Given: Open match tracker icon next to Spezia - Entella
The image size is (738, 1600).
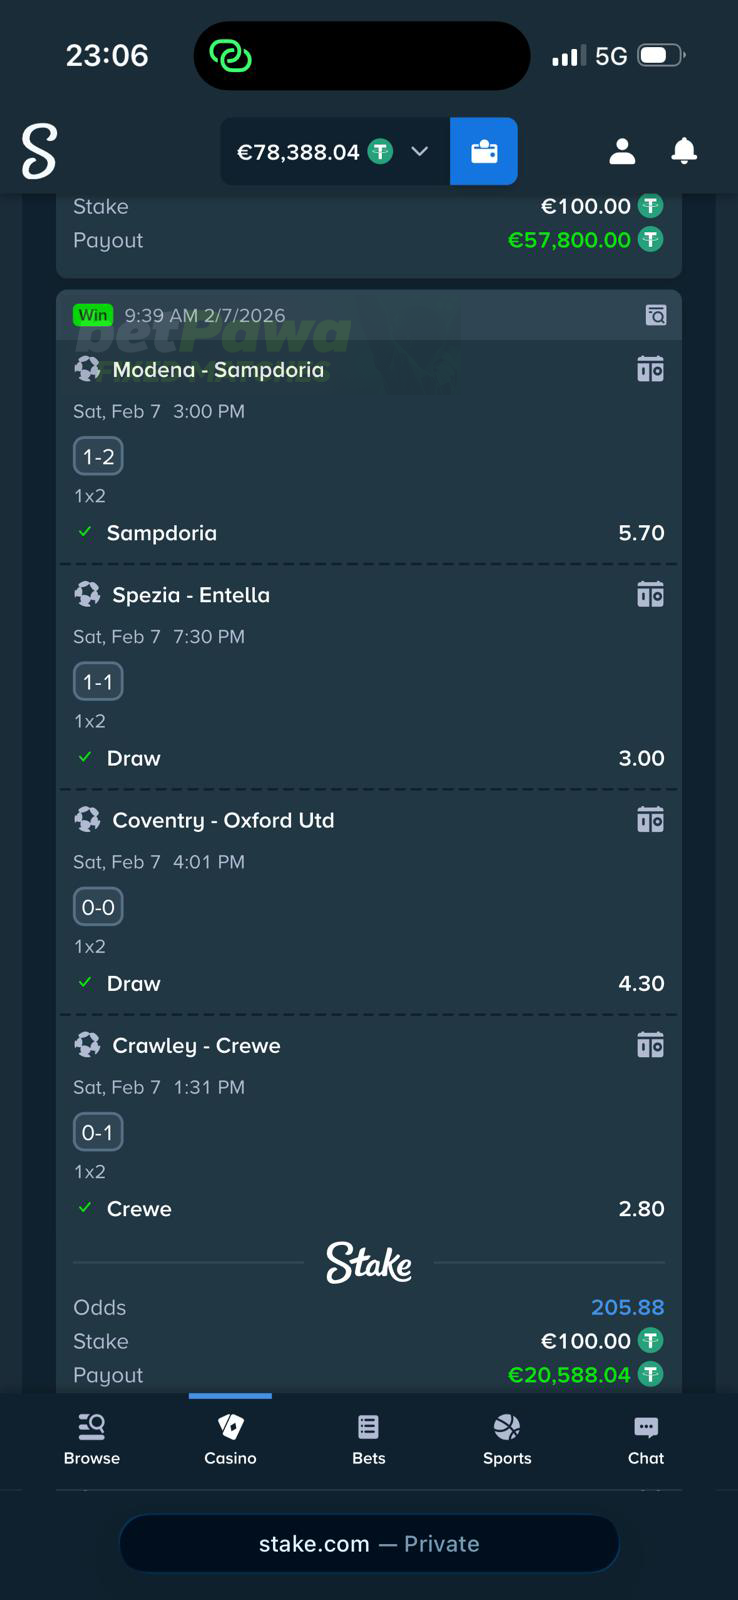Looking at the screenshot, I should (x=650, y=593).
